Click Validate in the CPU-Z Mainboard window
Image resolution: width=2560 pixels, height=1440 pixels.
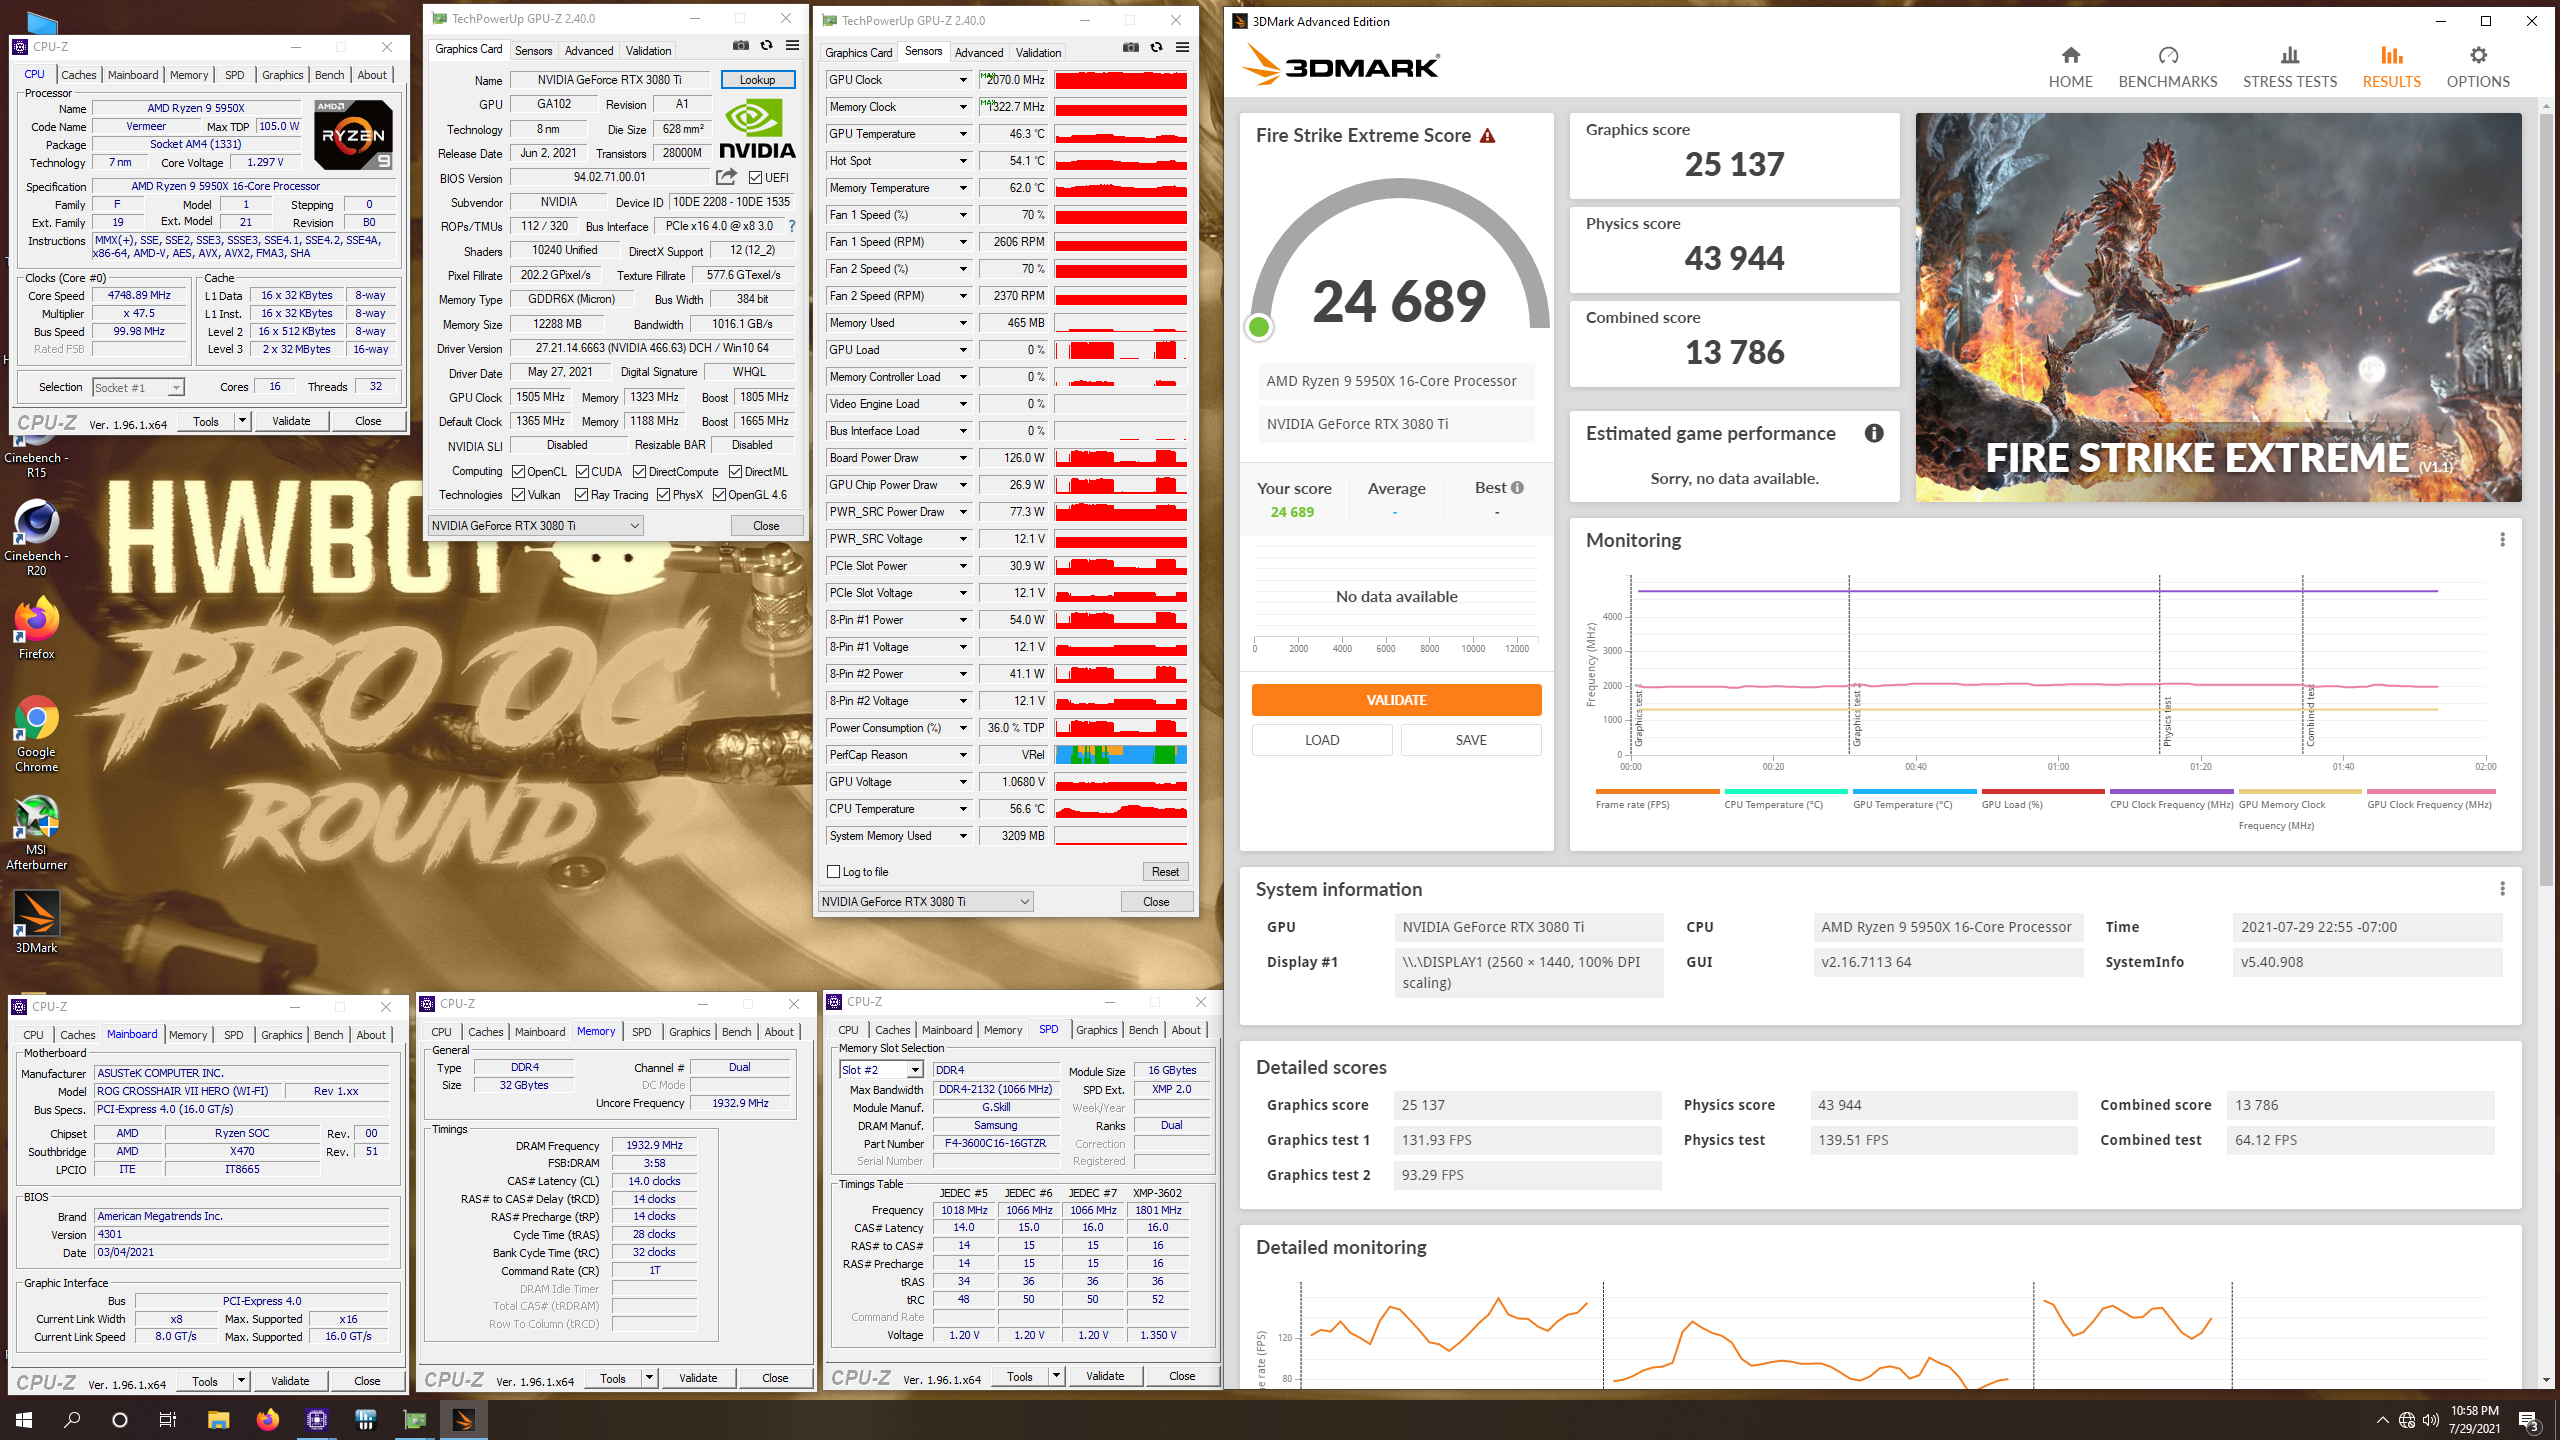tap(290, 1381)
